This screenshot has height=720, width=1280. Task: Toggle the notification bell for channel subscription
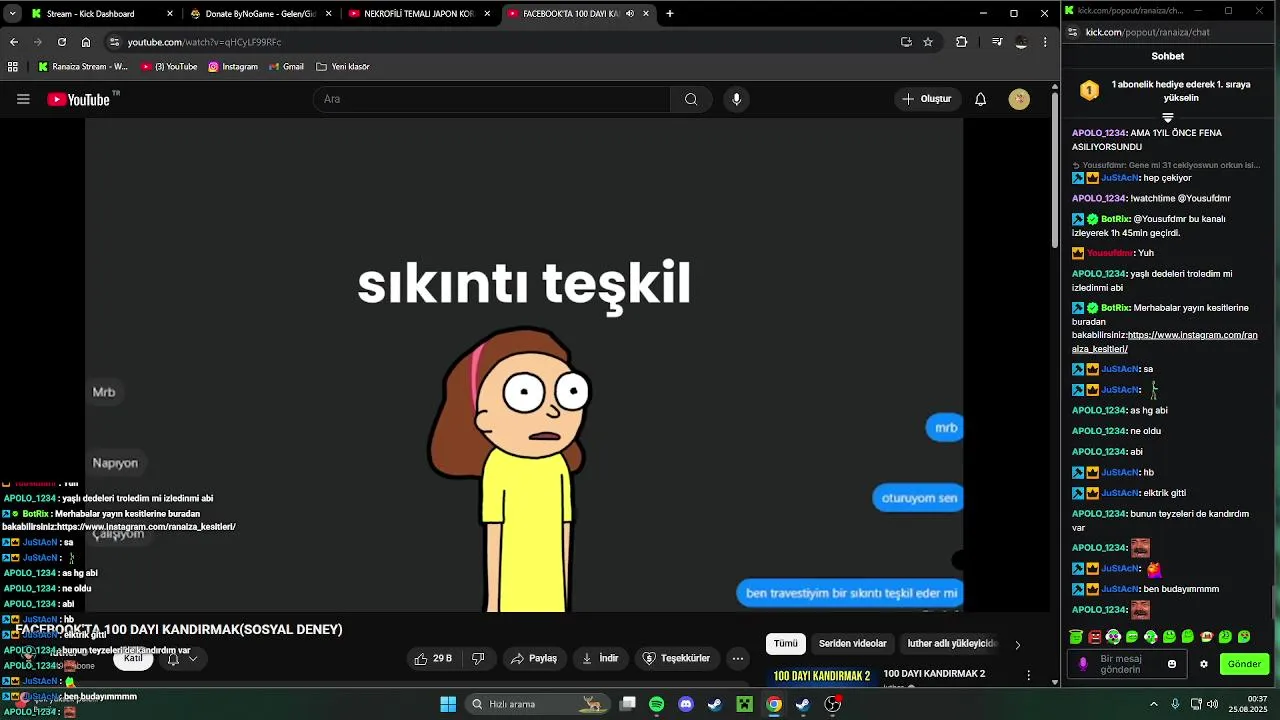pos(173,659)
